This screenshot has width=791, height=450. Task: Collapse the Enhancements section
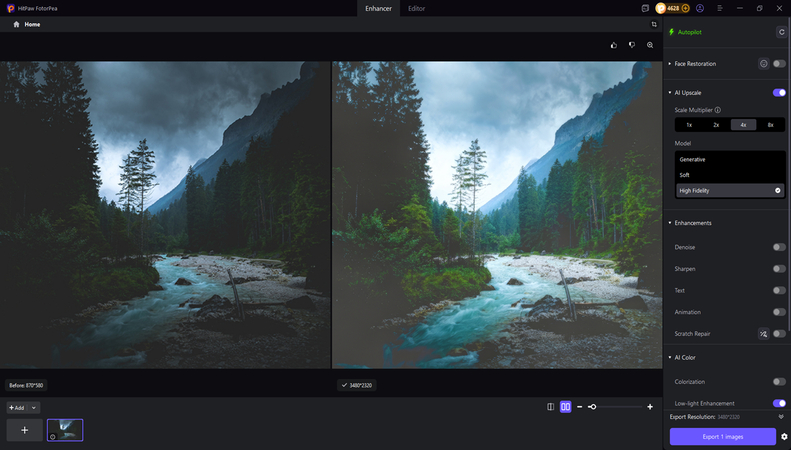click(x=670, y=222)
